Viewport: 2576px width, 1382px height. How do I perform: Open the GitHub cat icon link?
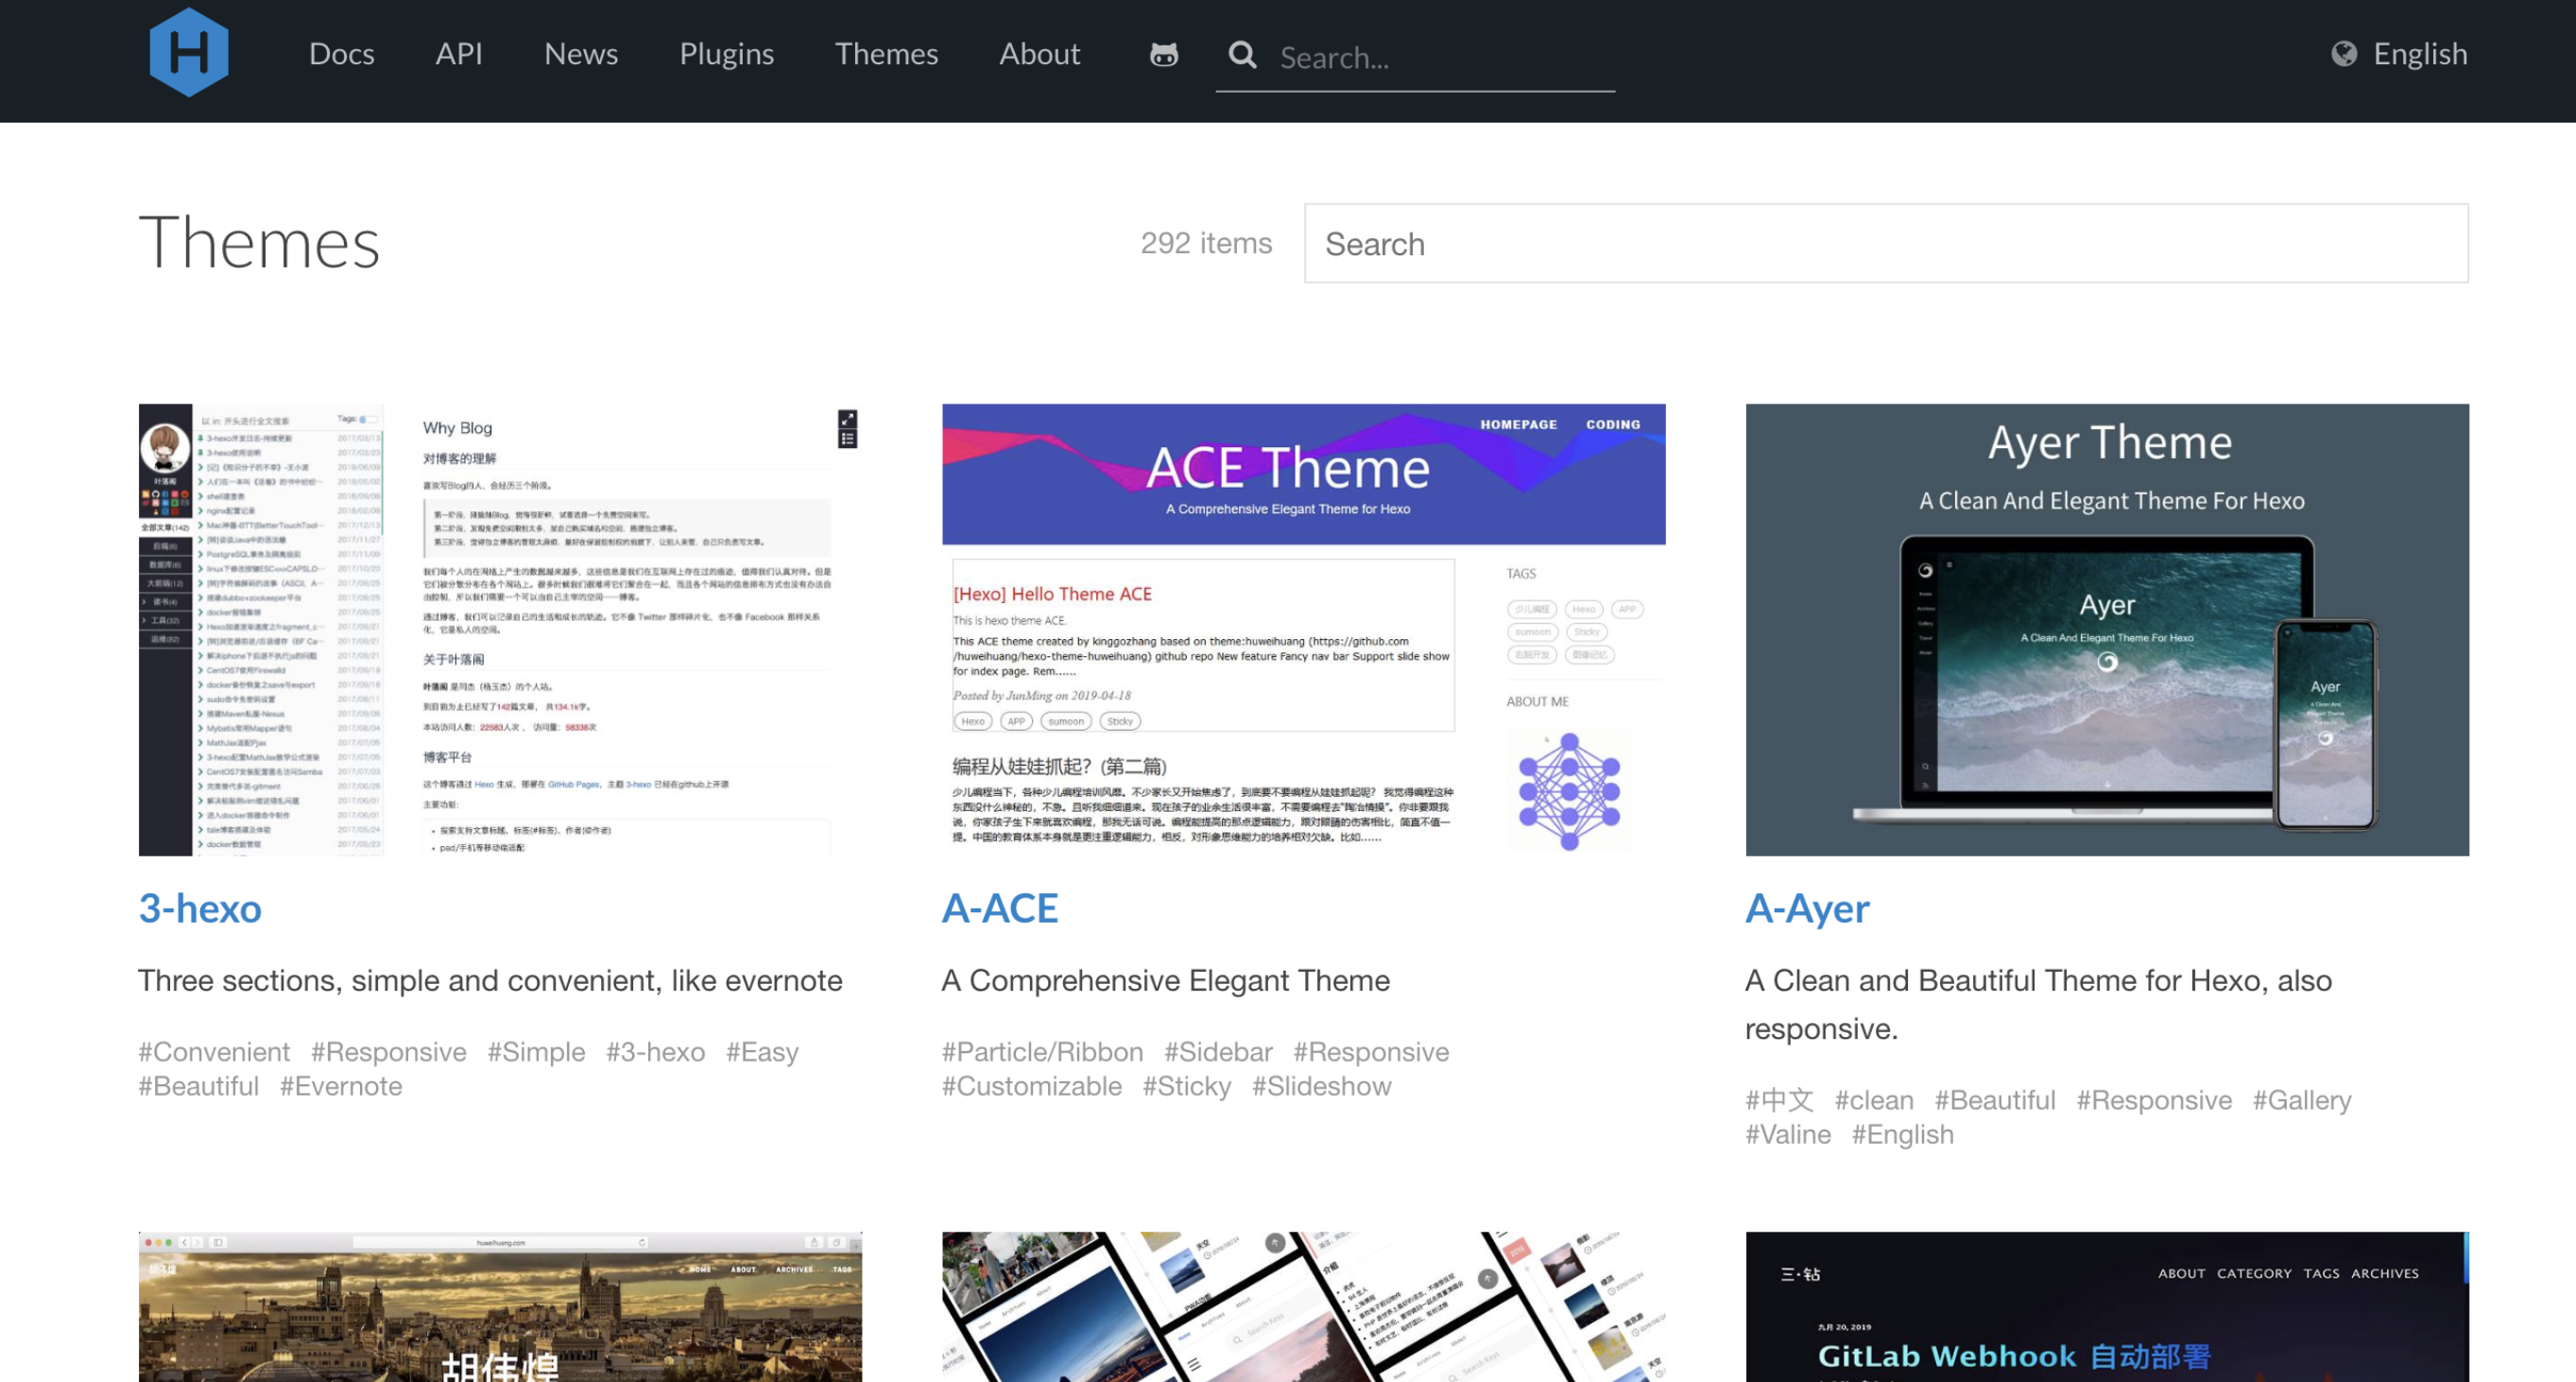(x=1164, y=54)
